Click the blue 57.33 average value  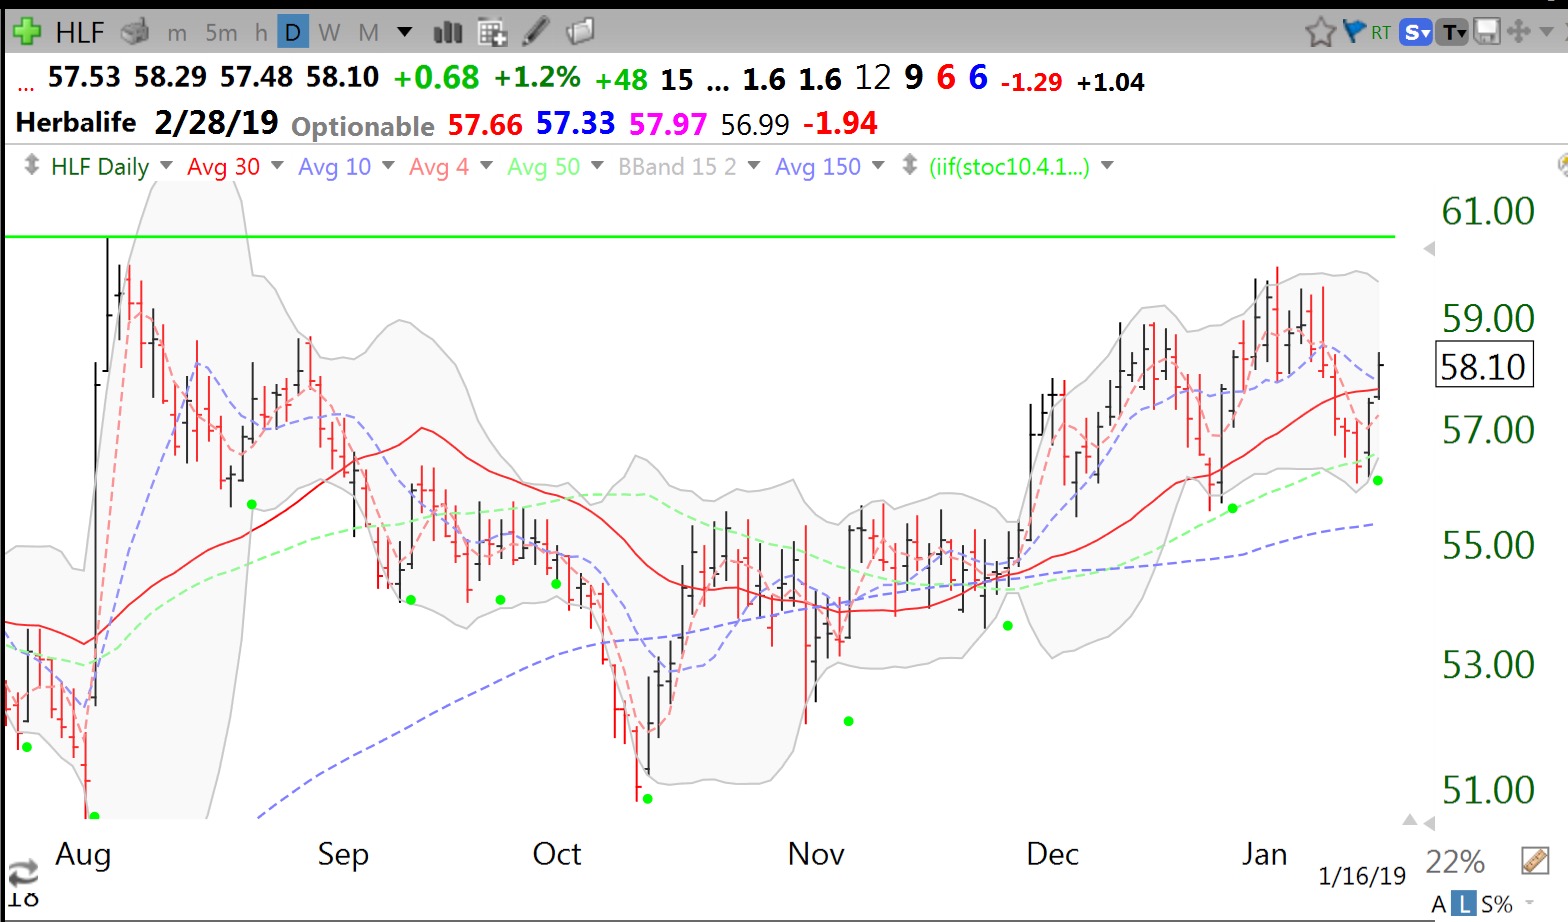pyautogui.click(x=575, y=123)
